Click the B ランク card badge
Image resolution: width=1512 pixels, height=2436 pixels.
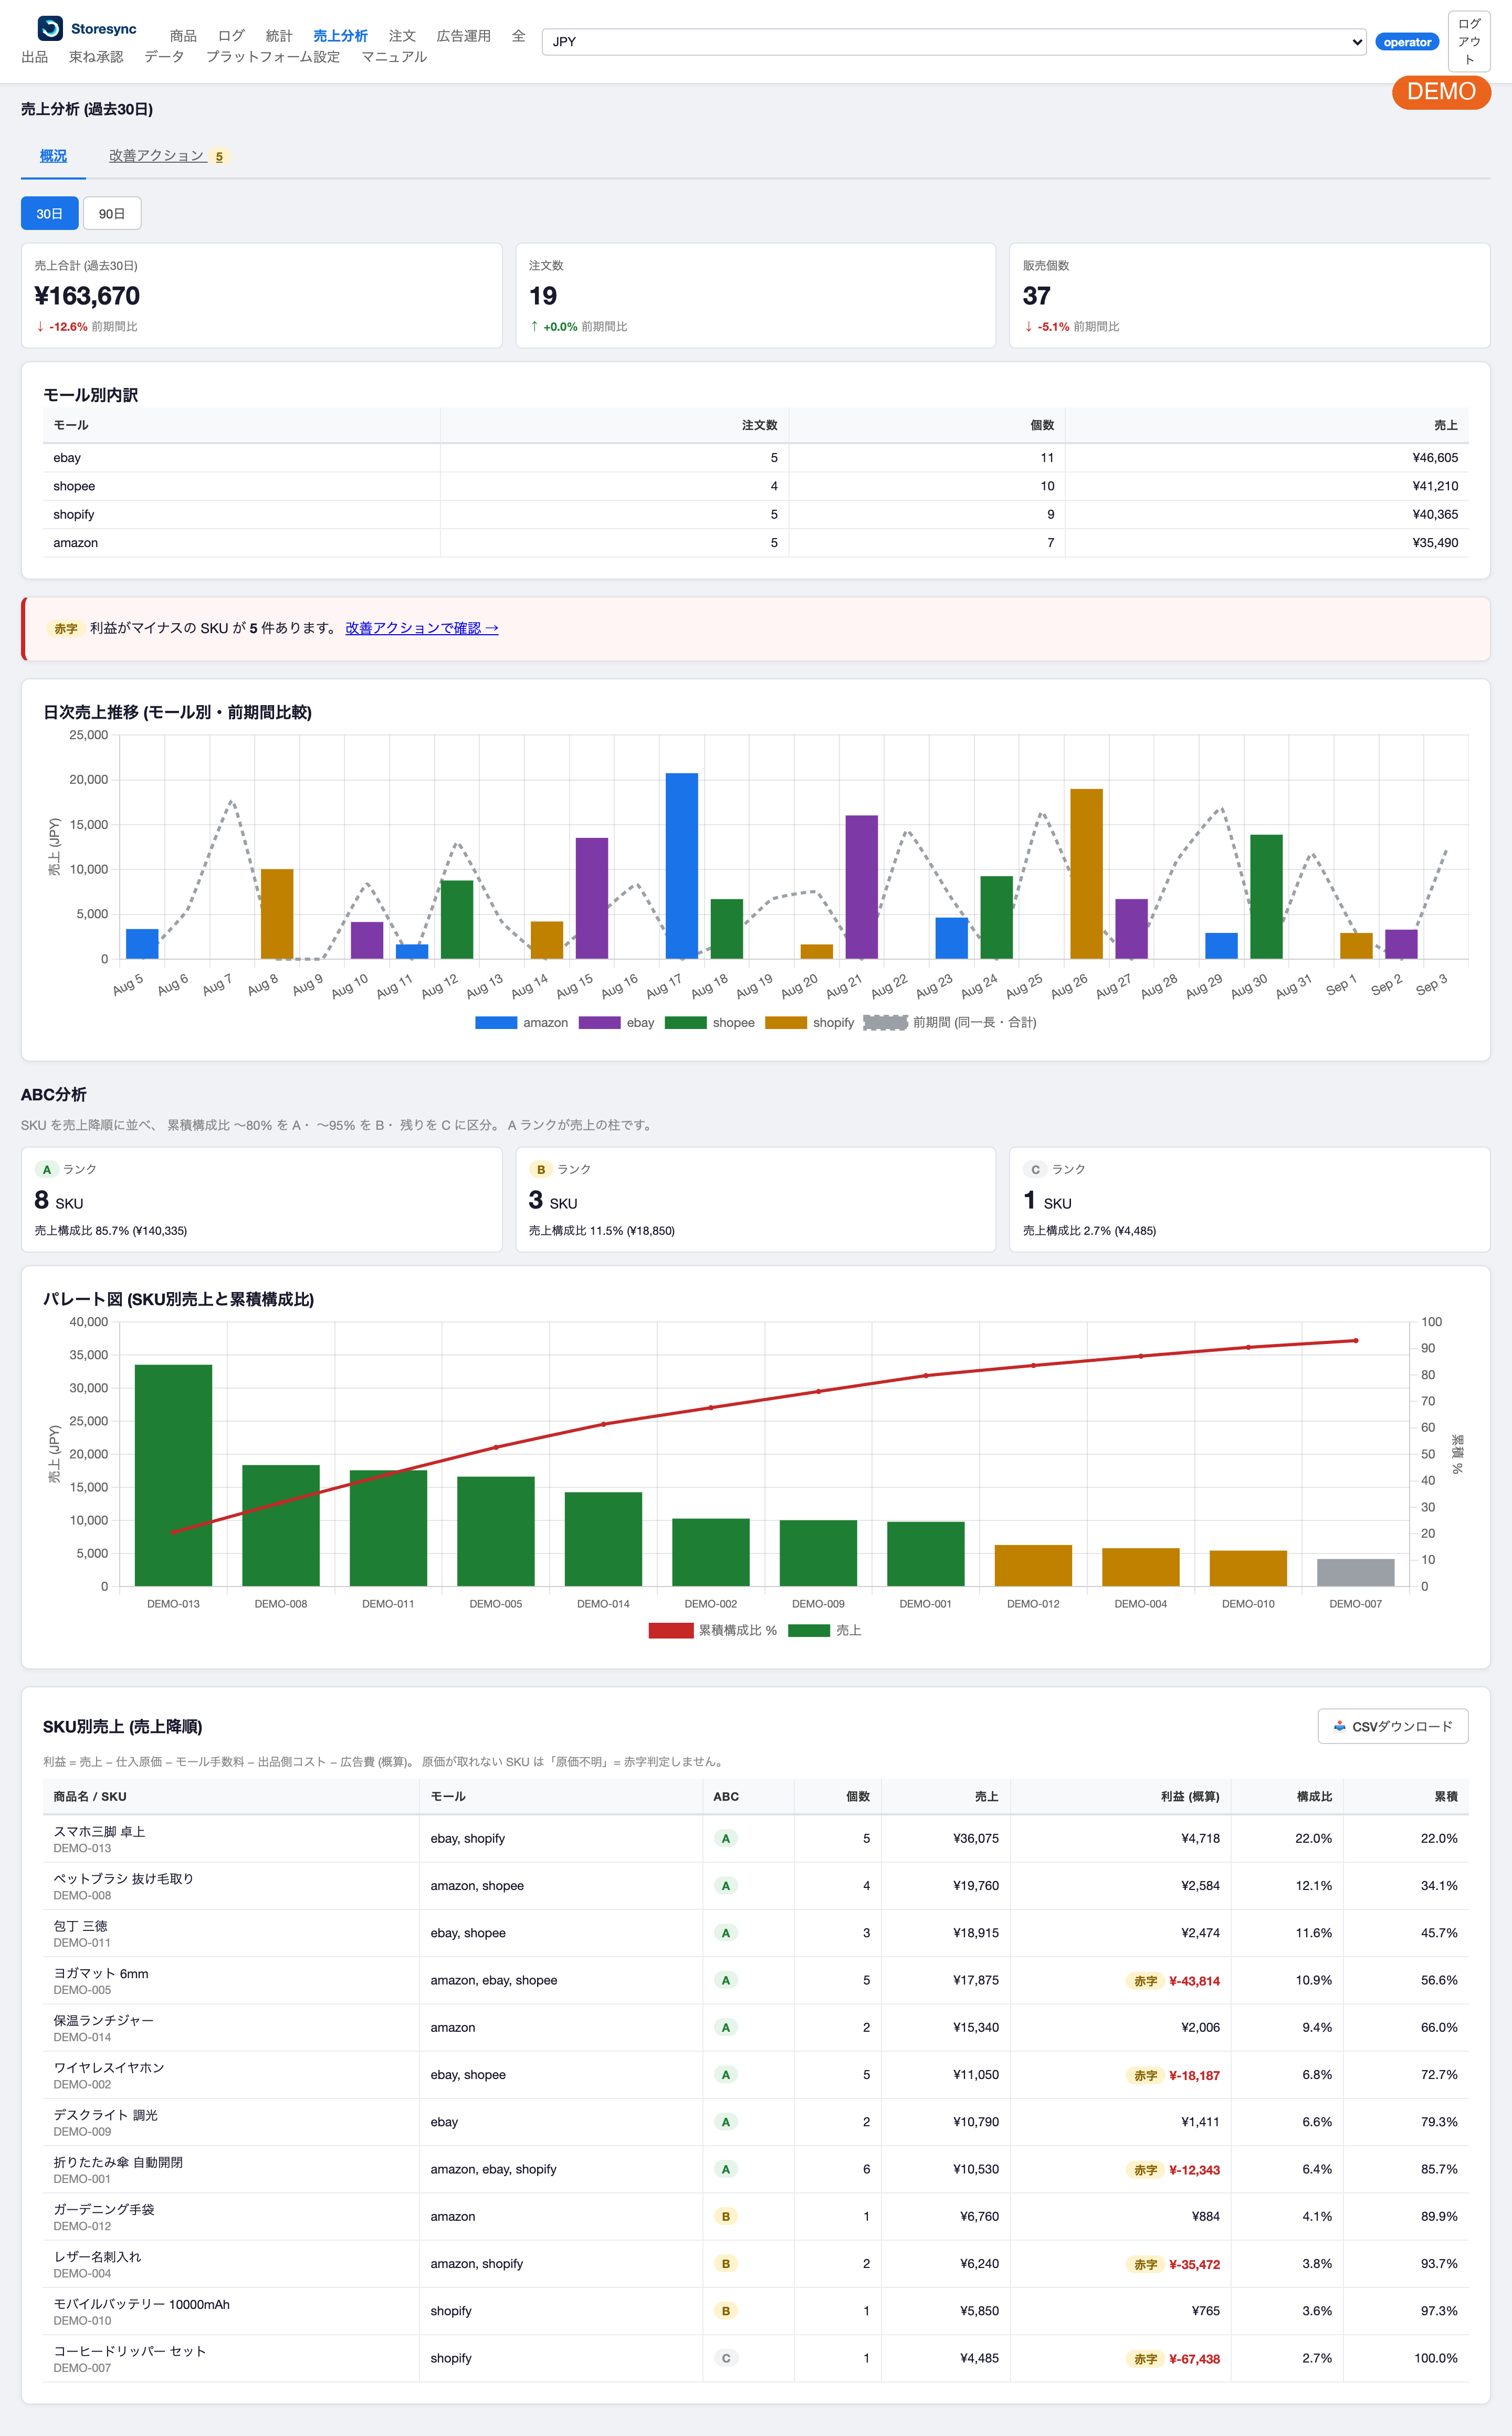[541, 1169]
